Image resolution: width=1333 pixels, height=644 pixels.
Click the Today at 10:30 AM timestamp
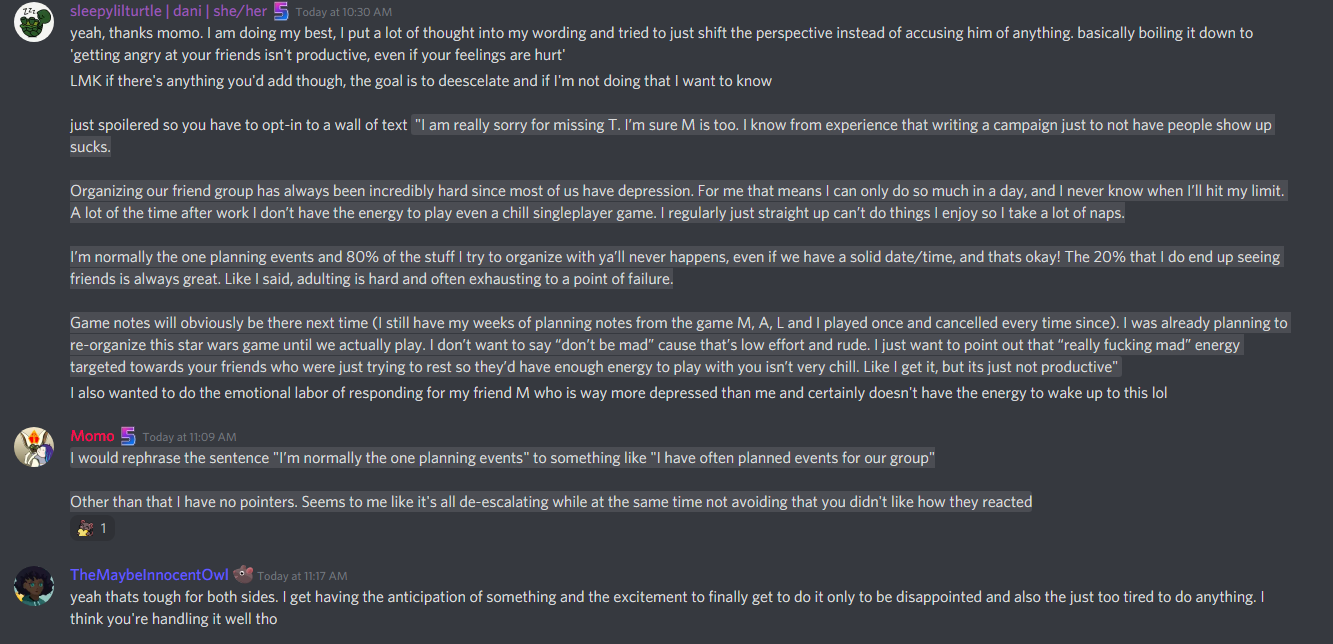click(344, 12)
